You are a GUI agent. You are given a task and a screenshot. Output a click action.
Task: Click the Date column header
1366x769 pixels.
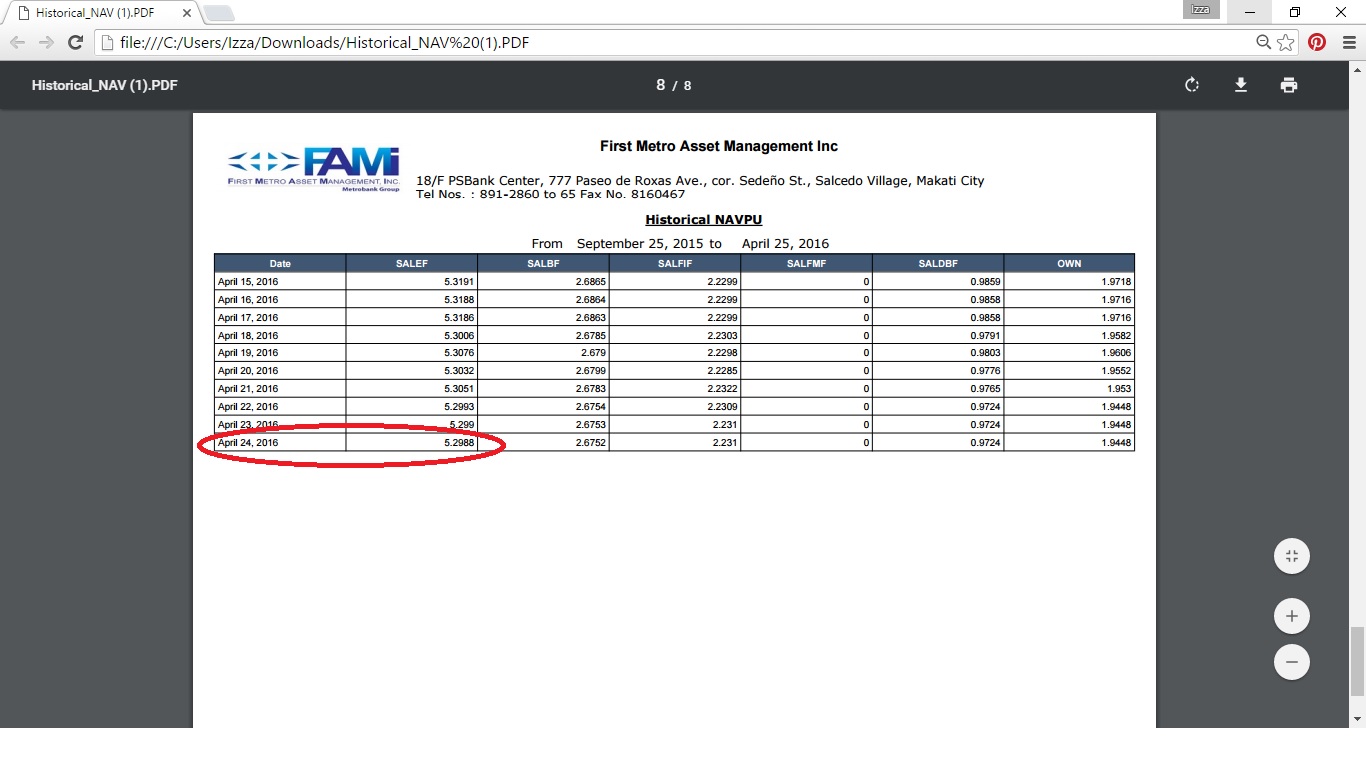280,264
